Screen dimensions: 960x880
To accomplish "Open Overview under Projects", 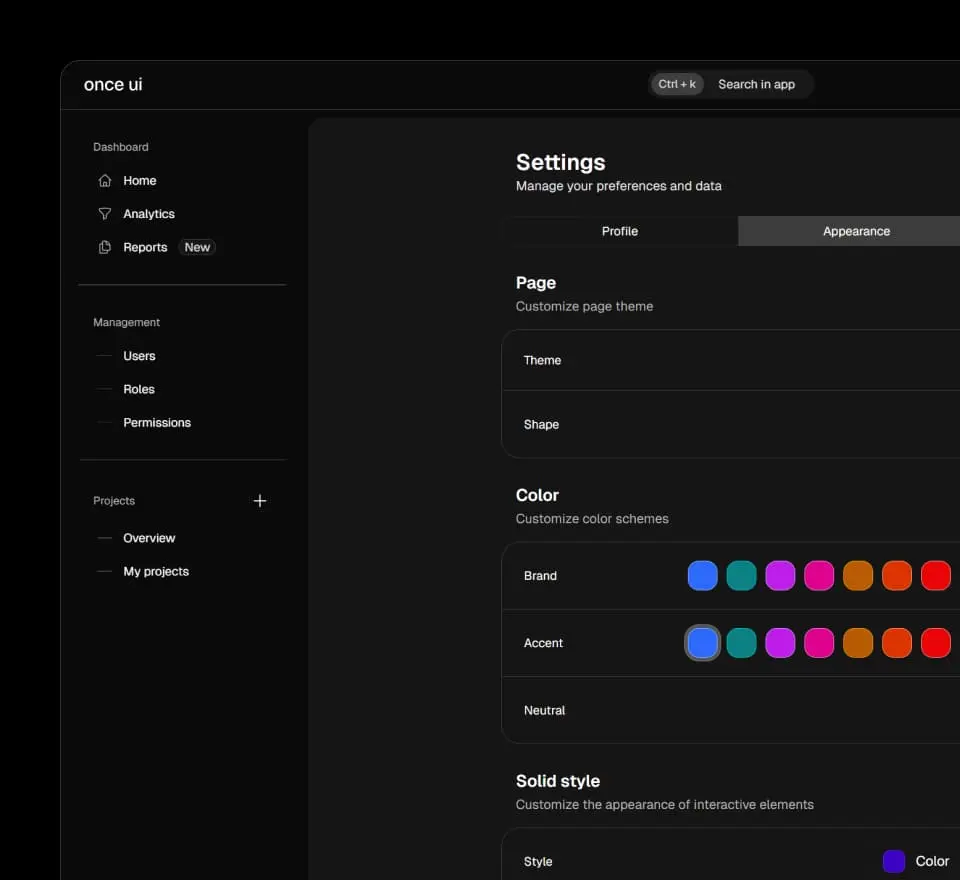I will (149, 538).
